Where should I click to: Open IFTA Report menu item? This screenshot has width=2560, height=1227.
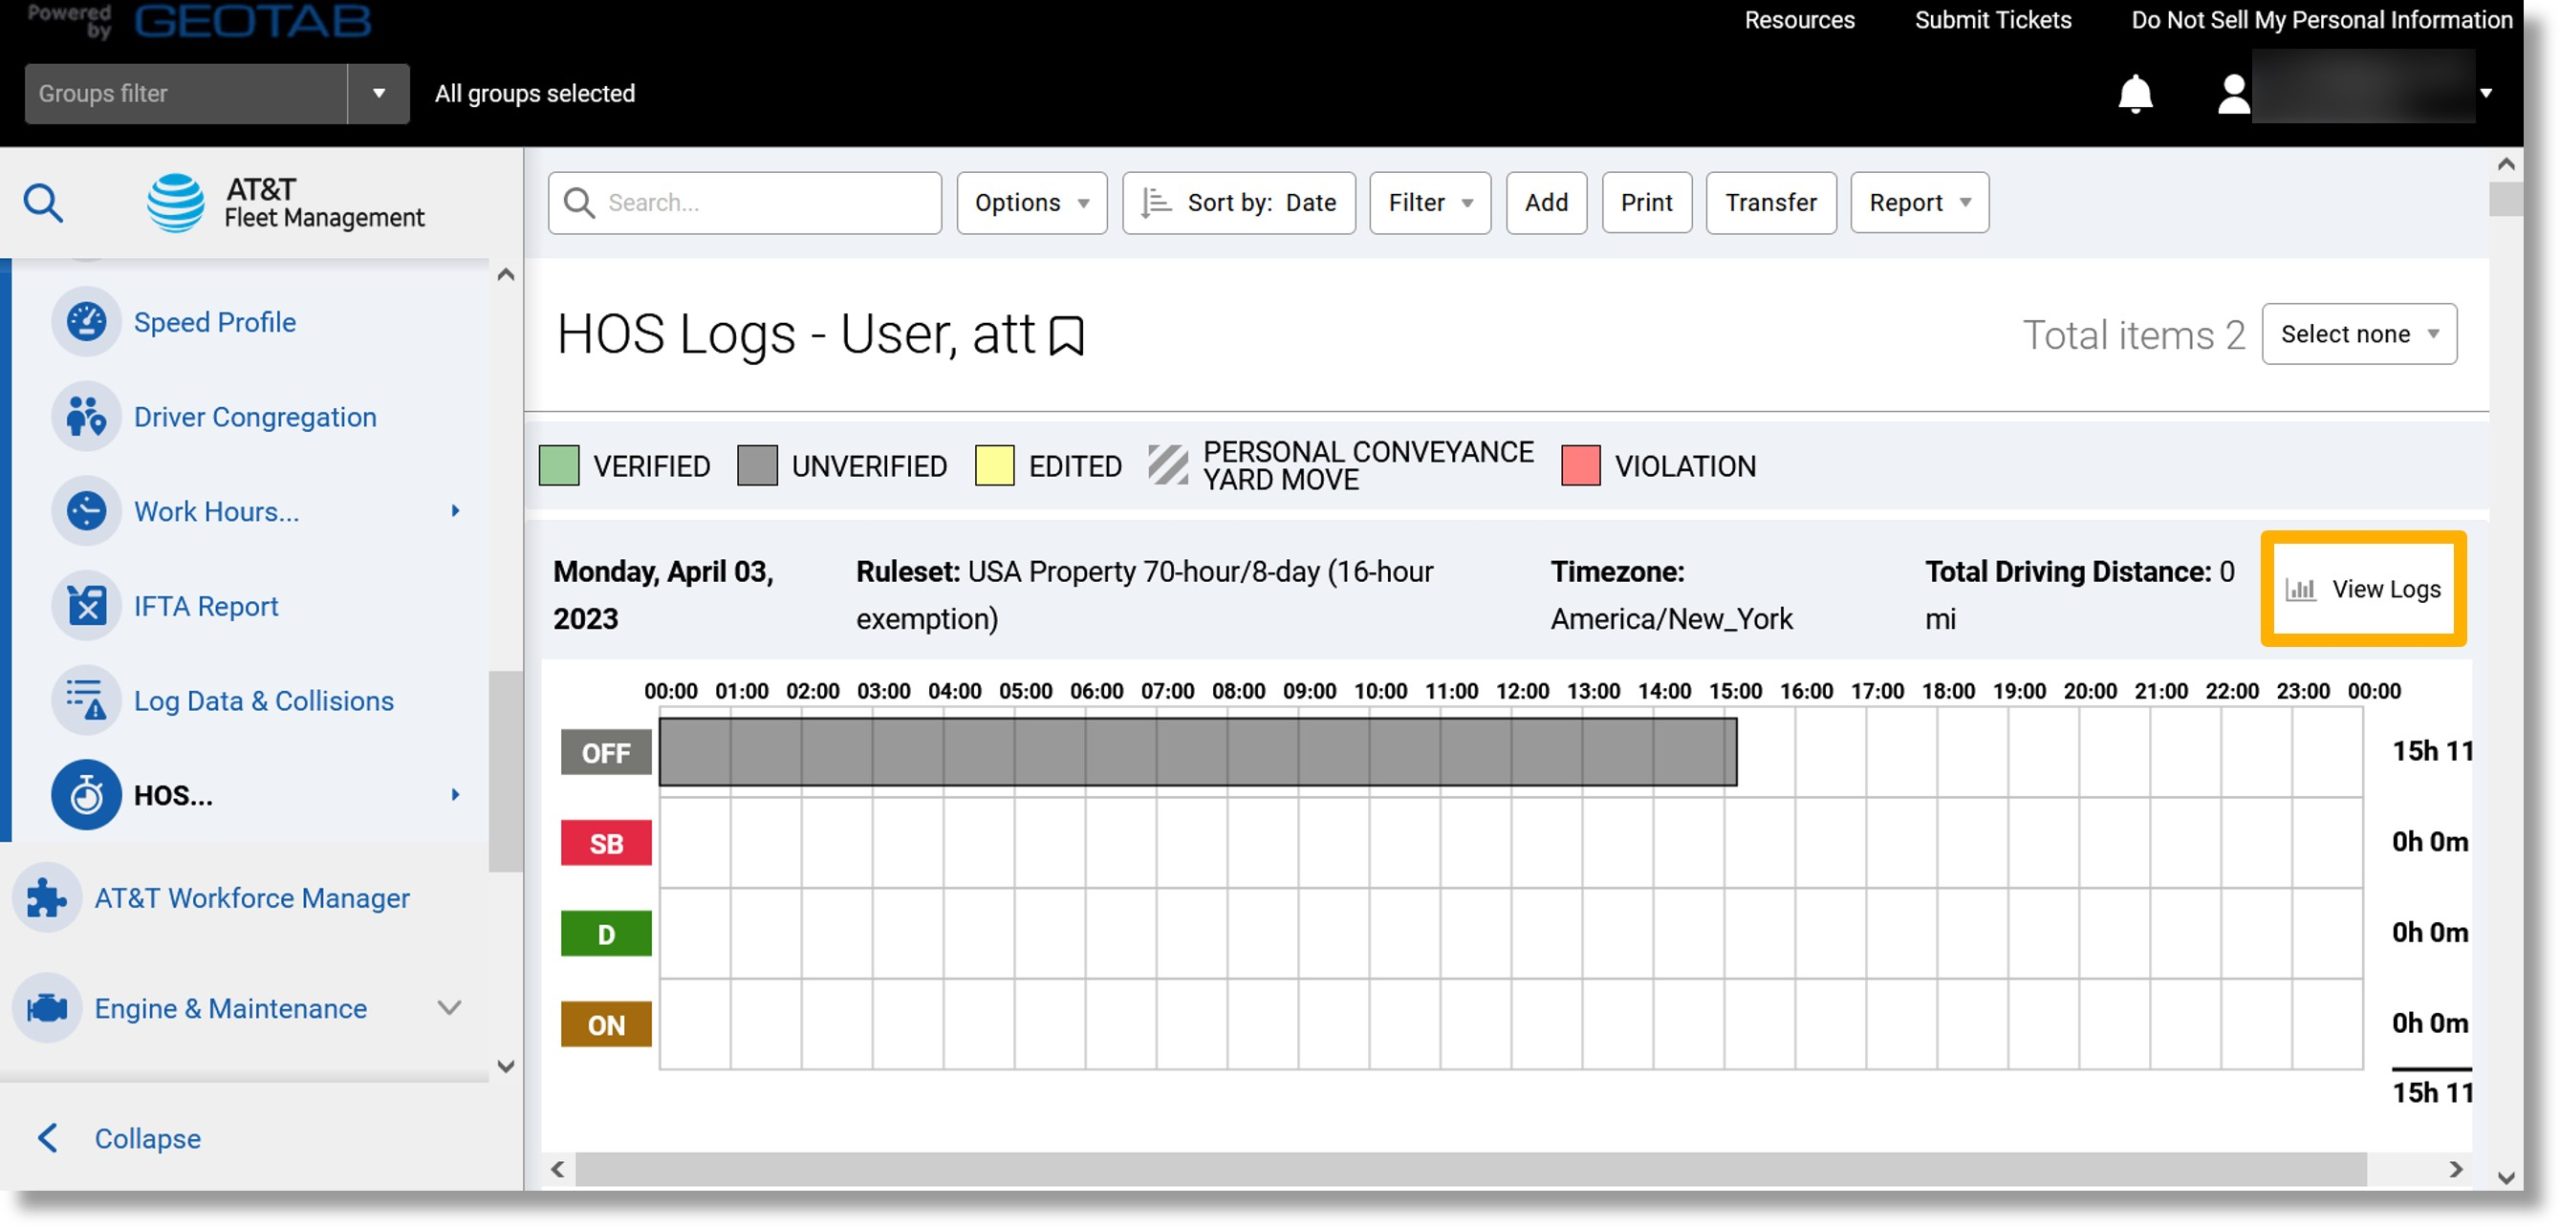[206, 605]
